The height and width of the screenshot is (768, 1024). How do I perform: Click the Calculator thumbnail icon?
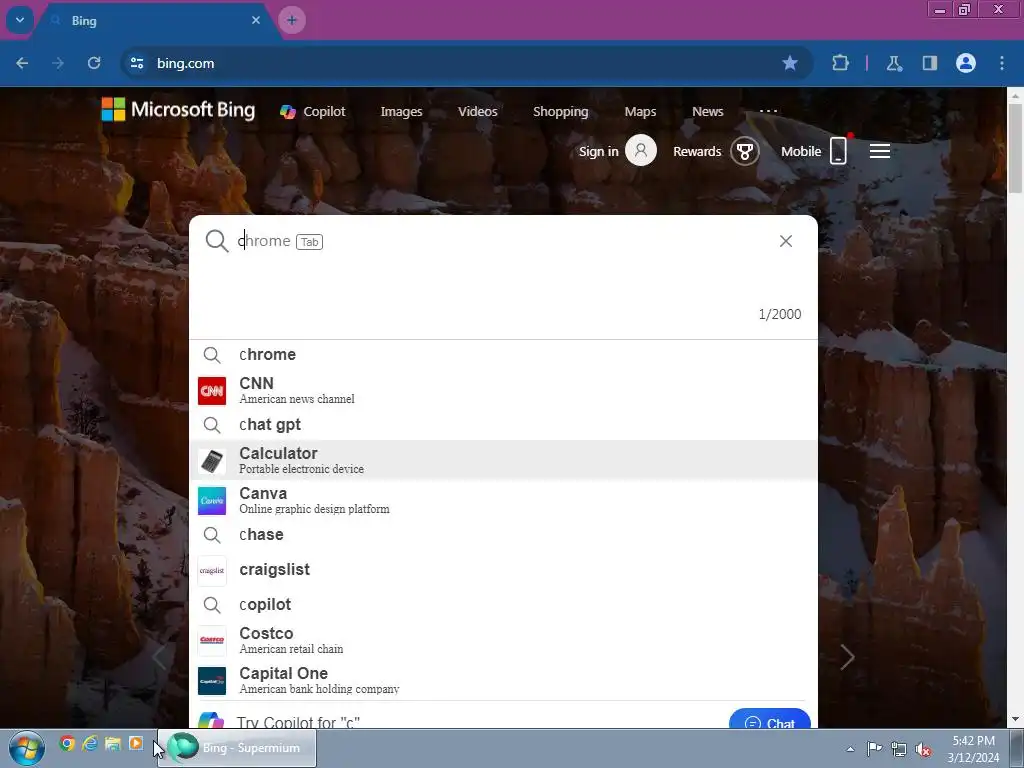(x=212, y=460)
